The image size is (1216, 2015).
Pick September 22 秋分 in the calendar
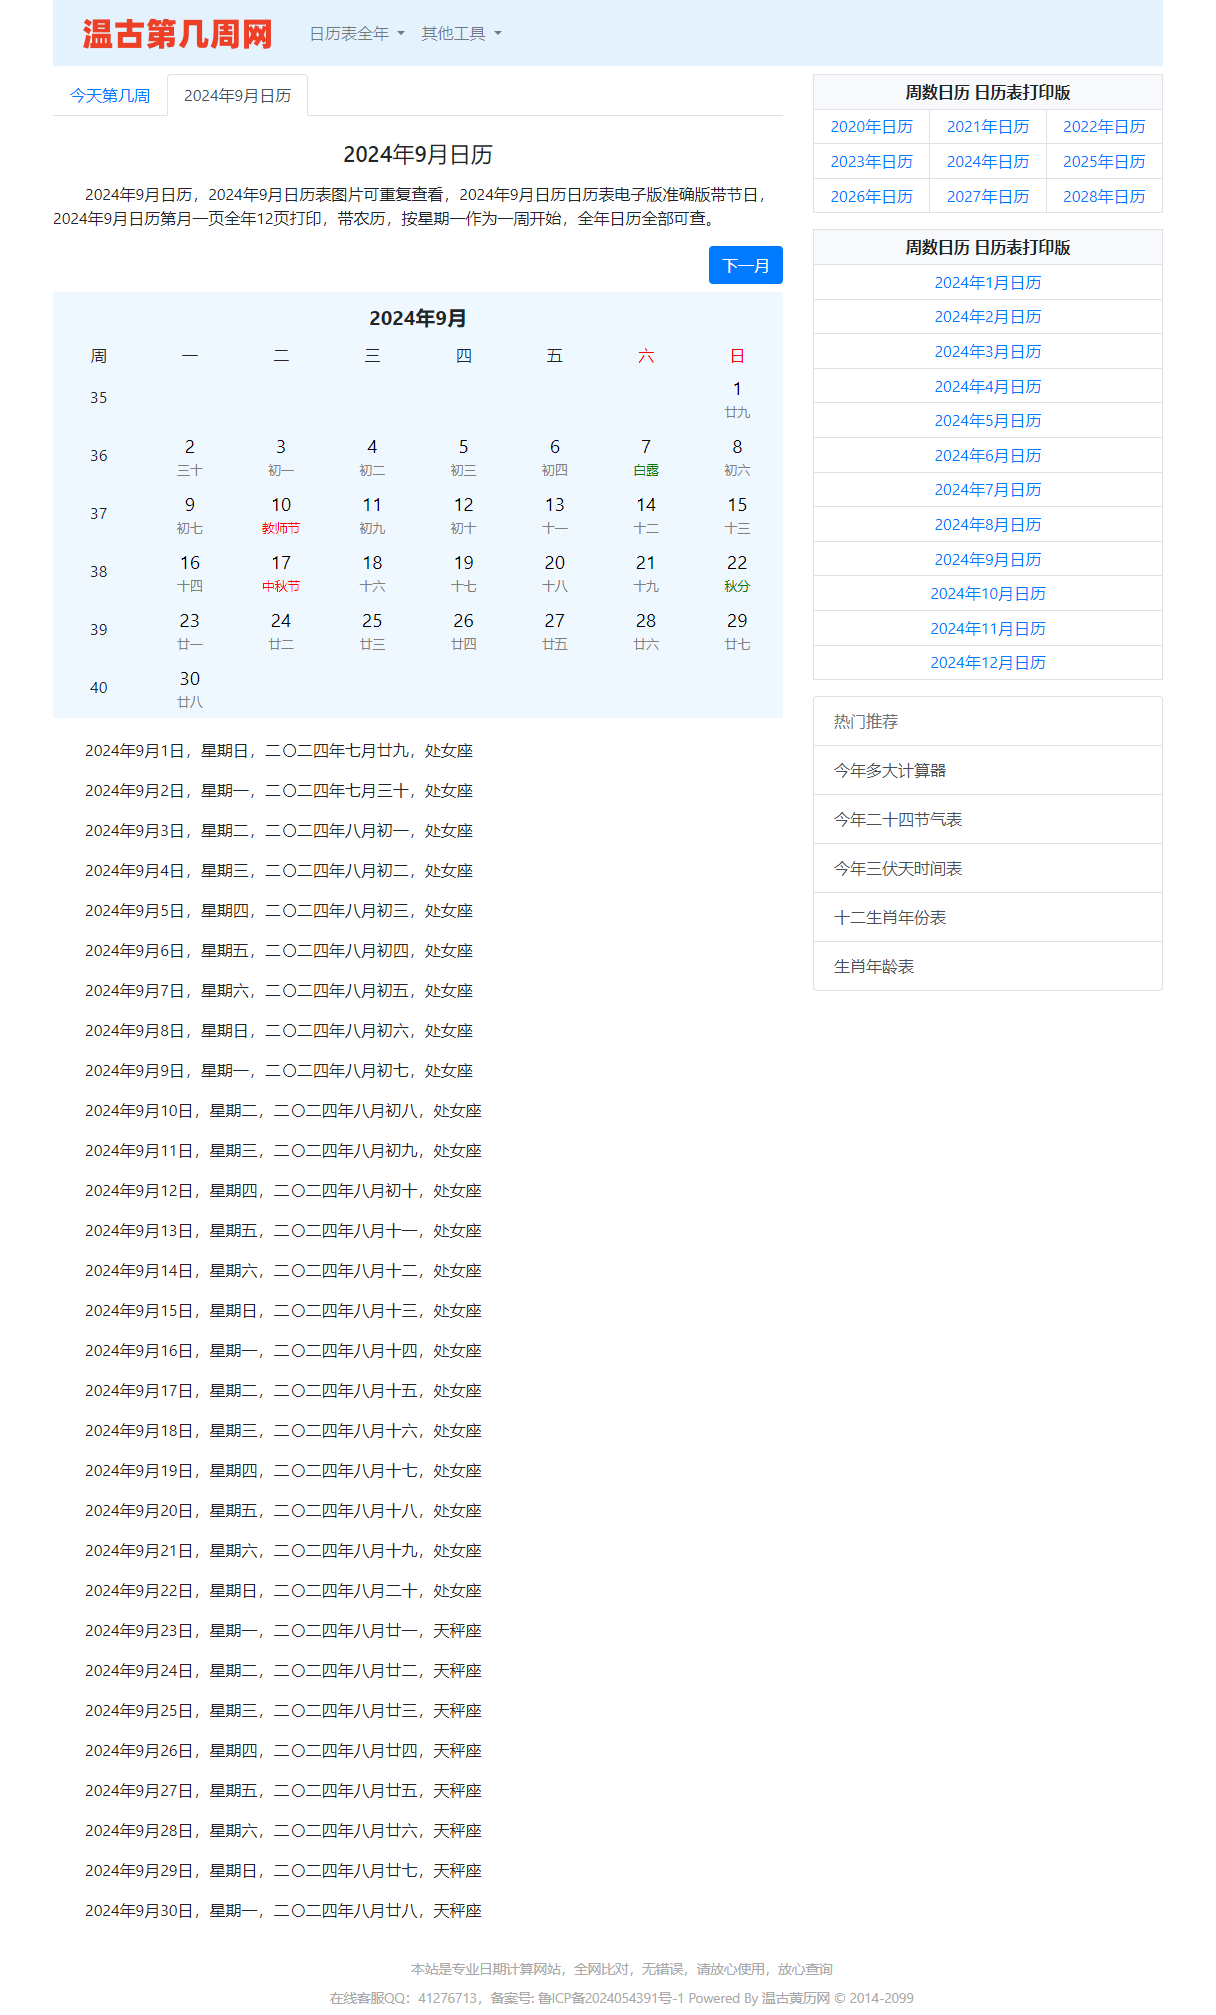click(737, 573)
